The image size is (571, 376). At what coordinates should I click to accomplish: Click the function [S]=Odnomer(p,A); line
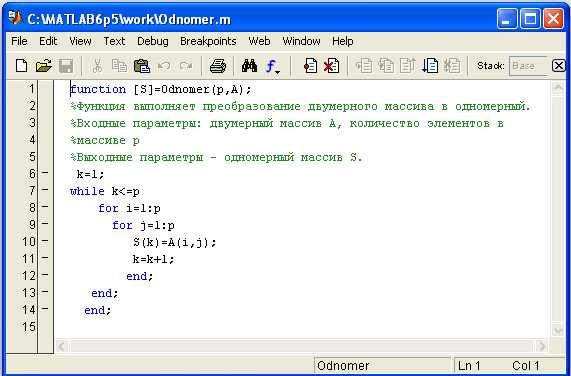click(x=161, y=90)
